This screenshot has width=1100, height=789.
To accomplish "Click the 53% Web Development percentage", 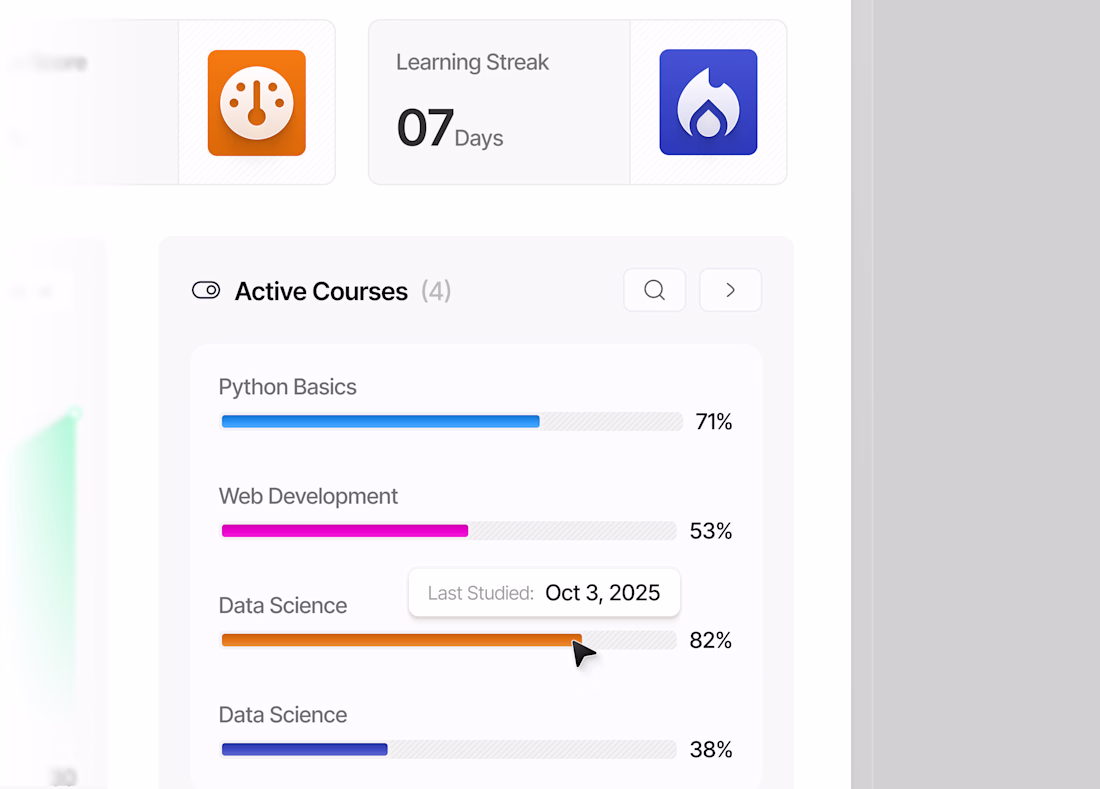I will coord(711,531).
